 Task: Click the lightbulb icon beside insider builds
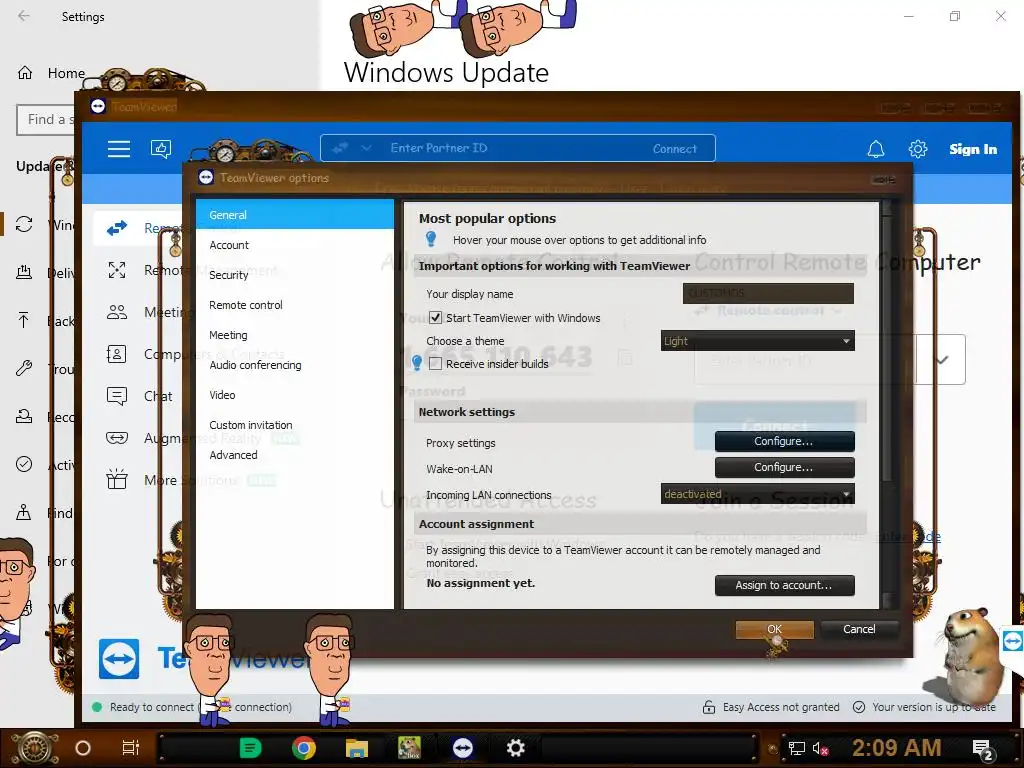coord(417,363)
